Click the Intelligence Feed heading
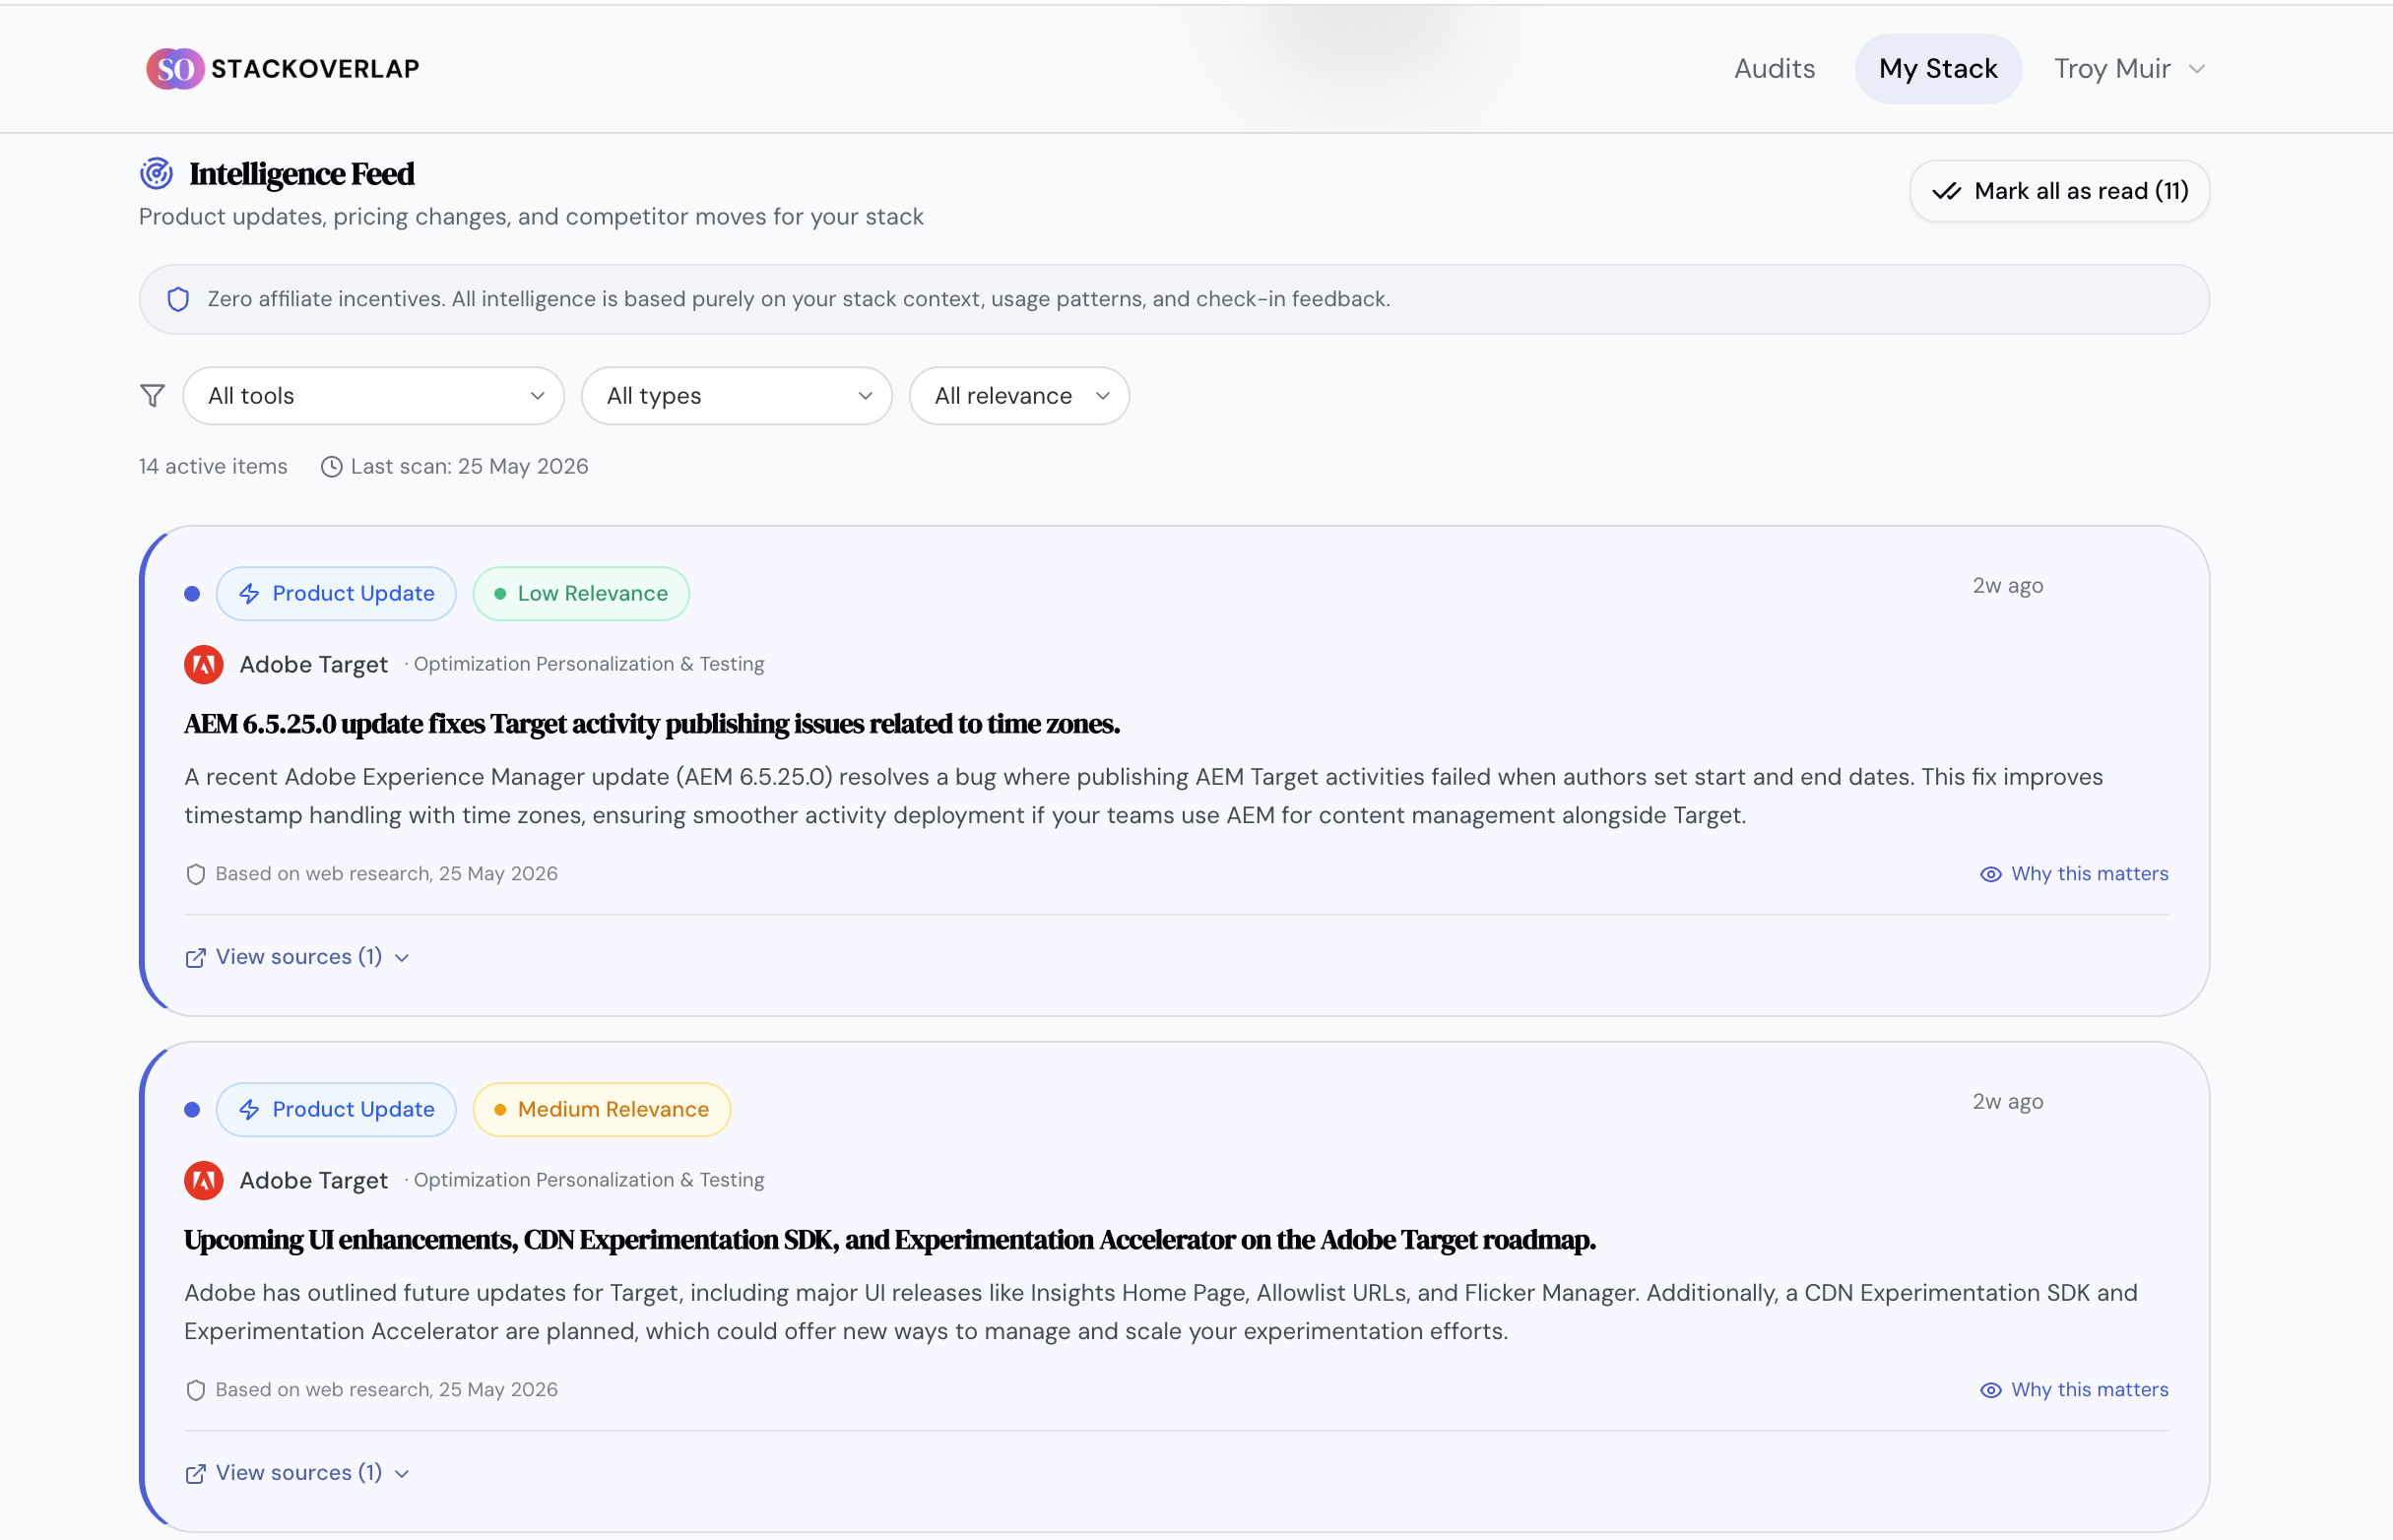Viewport: 2393px width, 1540px height. [301, 174]
